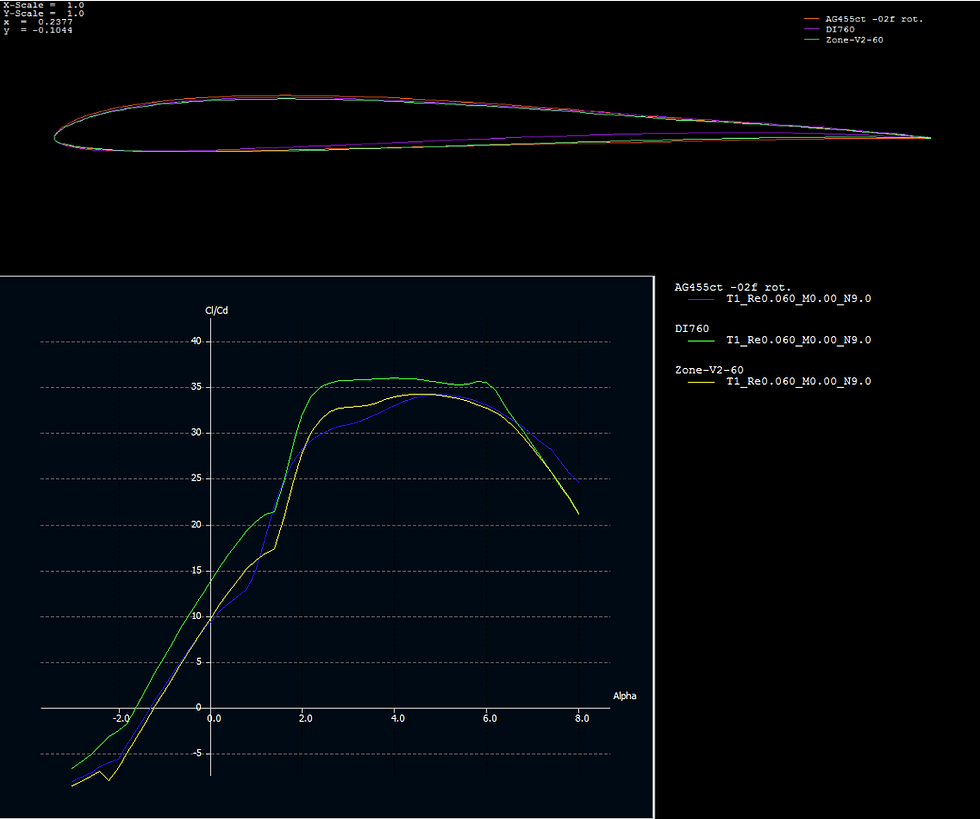Click the green line sample for DI760 polar

click(x=701, y=341)
